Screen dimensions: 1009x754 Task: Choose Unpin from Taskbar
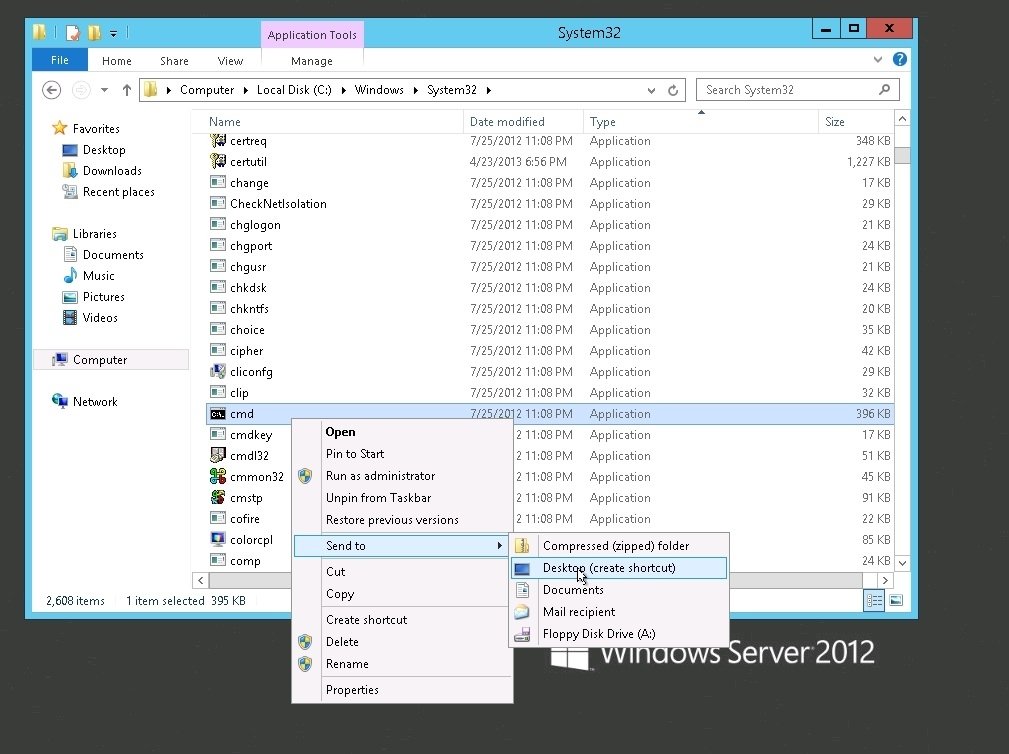click(x=403, y=497)
